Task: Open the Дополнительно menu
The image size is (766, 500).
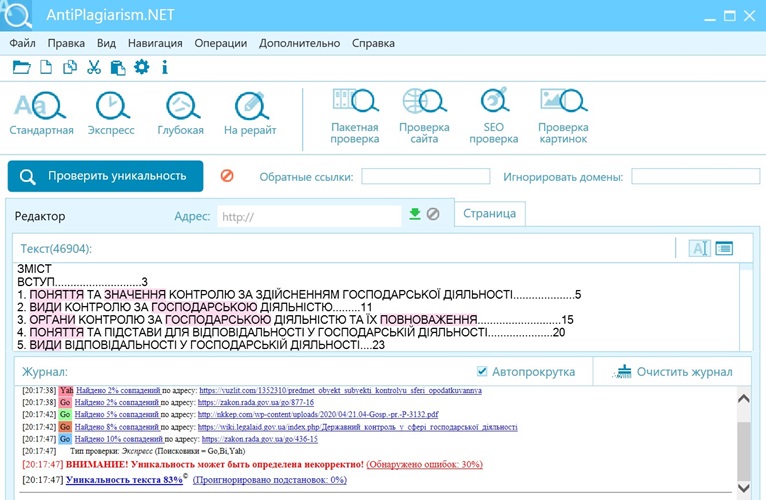Action: pyautogui.click(x=299, y=43)
